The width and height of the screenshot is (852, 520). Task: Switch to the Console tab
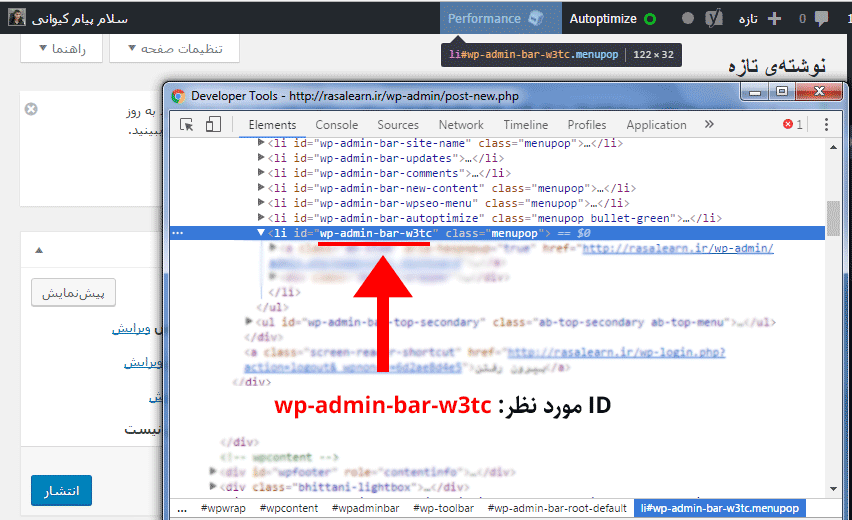[x=336, y=124]
